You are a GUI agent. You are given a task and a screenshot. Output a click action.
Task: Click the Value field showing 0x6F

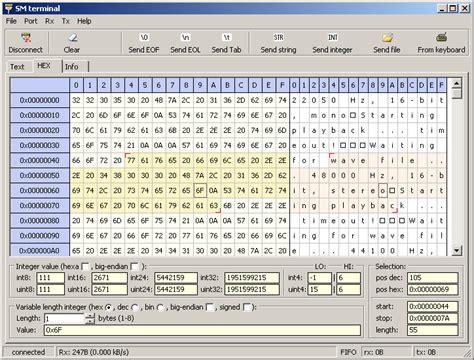pos(202,330)
